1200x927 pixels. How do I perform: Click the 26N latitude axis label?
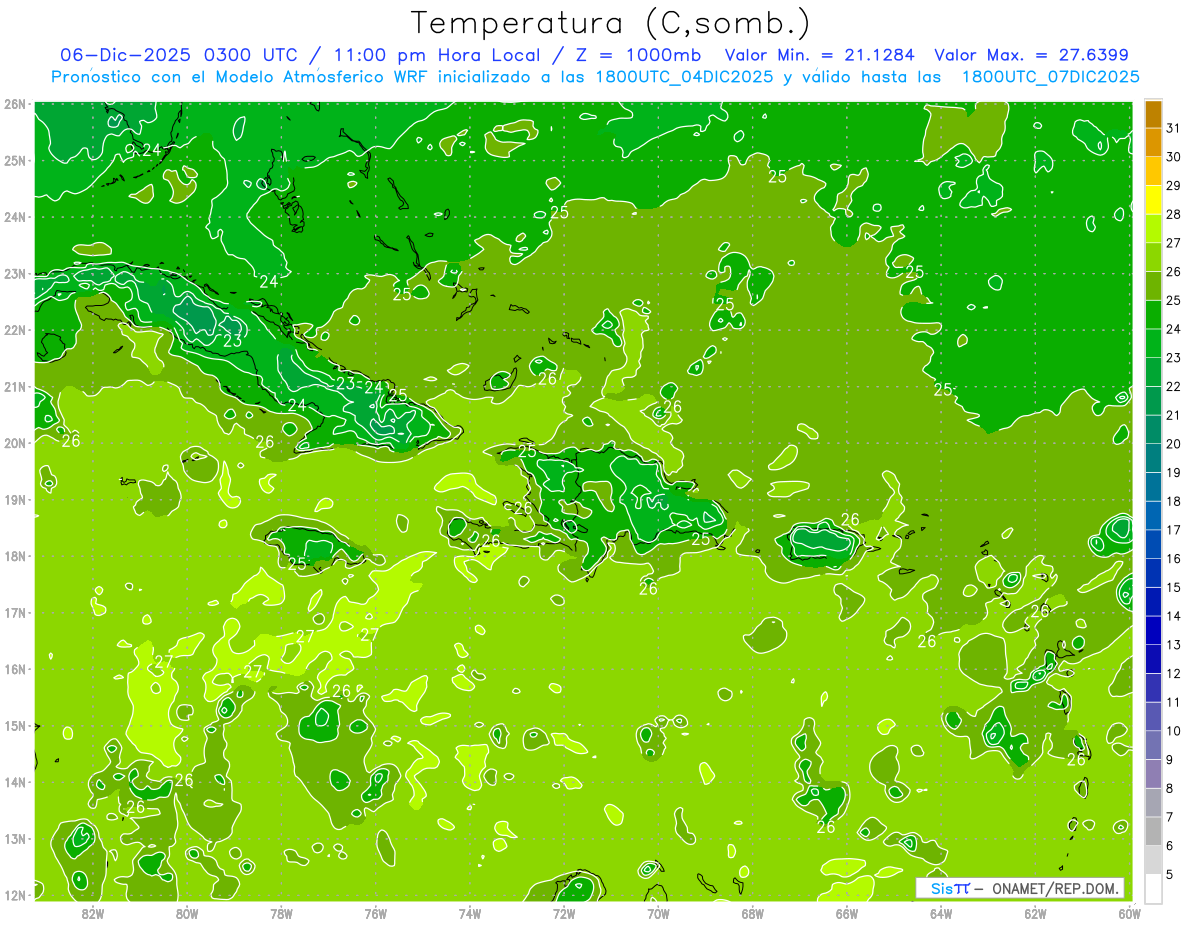pyautogui.click(x=14, y=104)
